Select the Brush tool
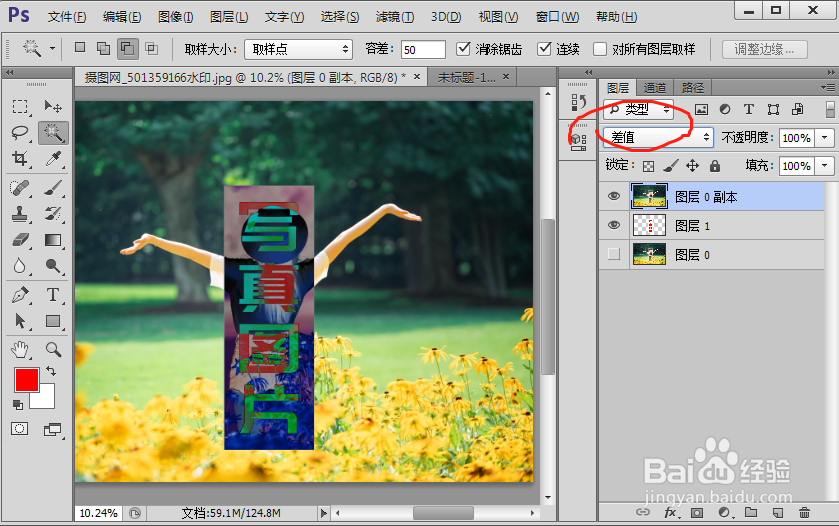This screenshot has width=839, height=526. [53, 188]
